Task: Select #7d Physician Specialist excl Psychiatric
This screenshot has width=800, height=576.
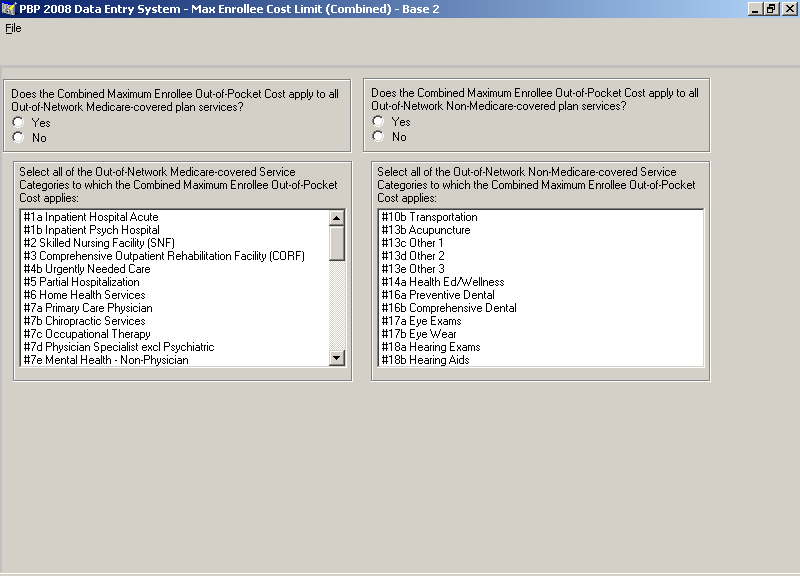Action: click(176, 347)
